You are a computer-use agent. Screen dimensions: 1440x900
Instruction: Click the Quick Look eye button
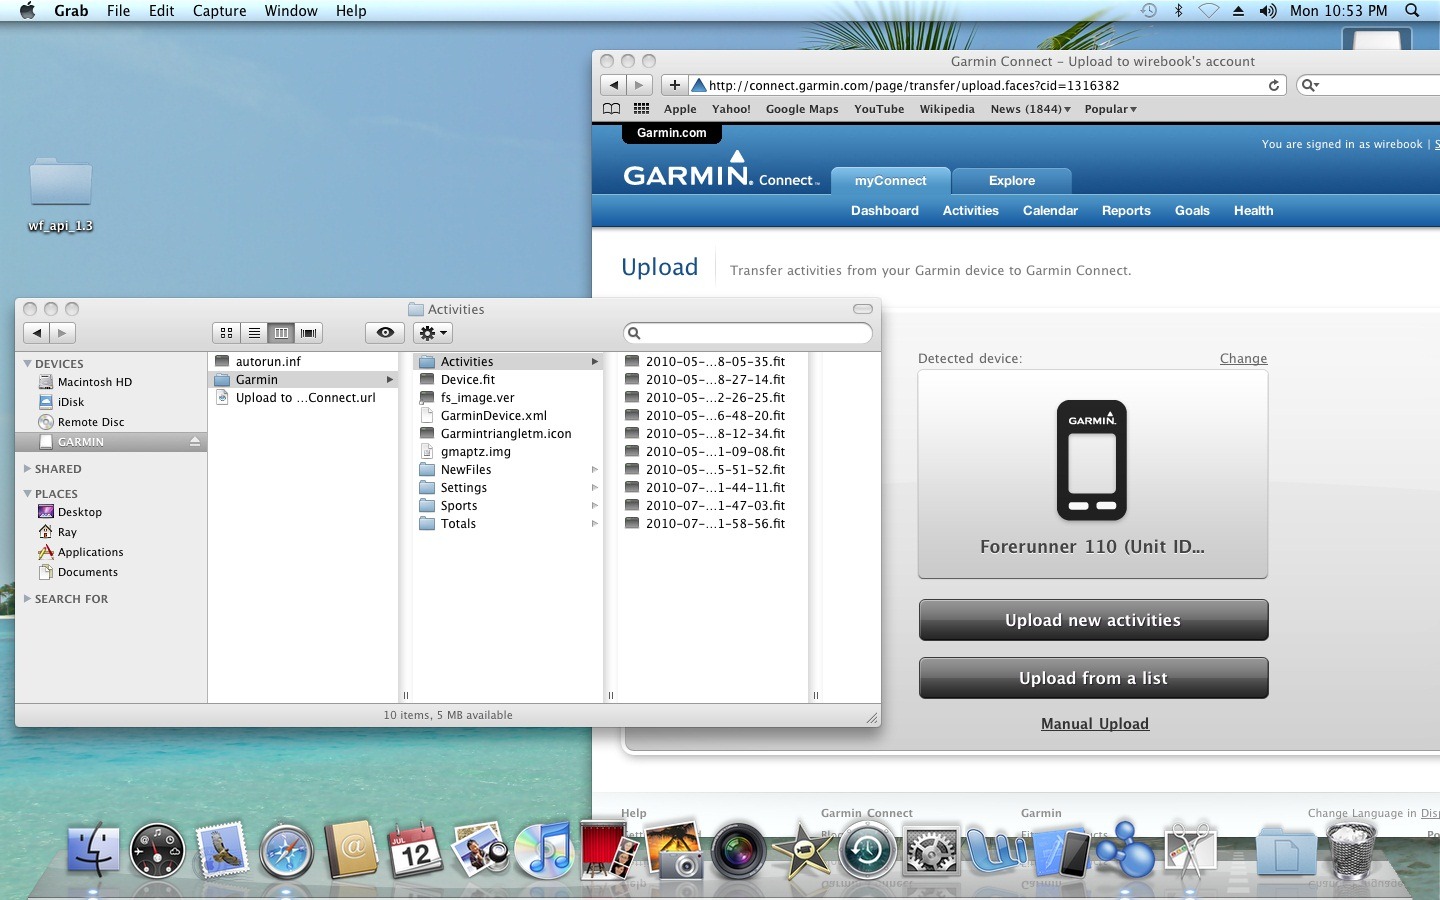(385, 333)
